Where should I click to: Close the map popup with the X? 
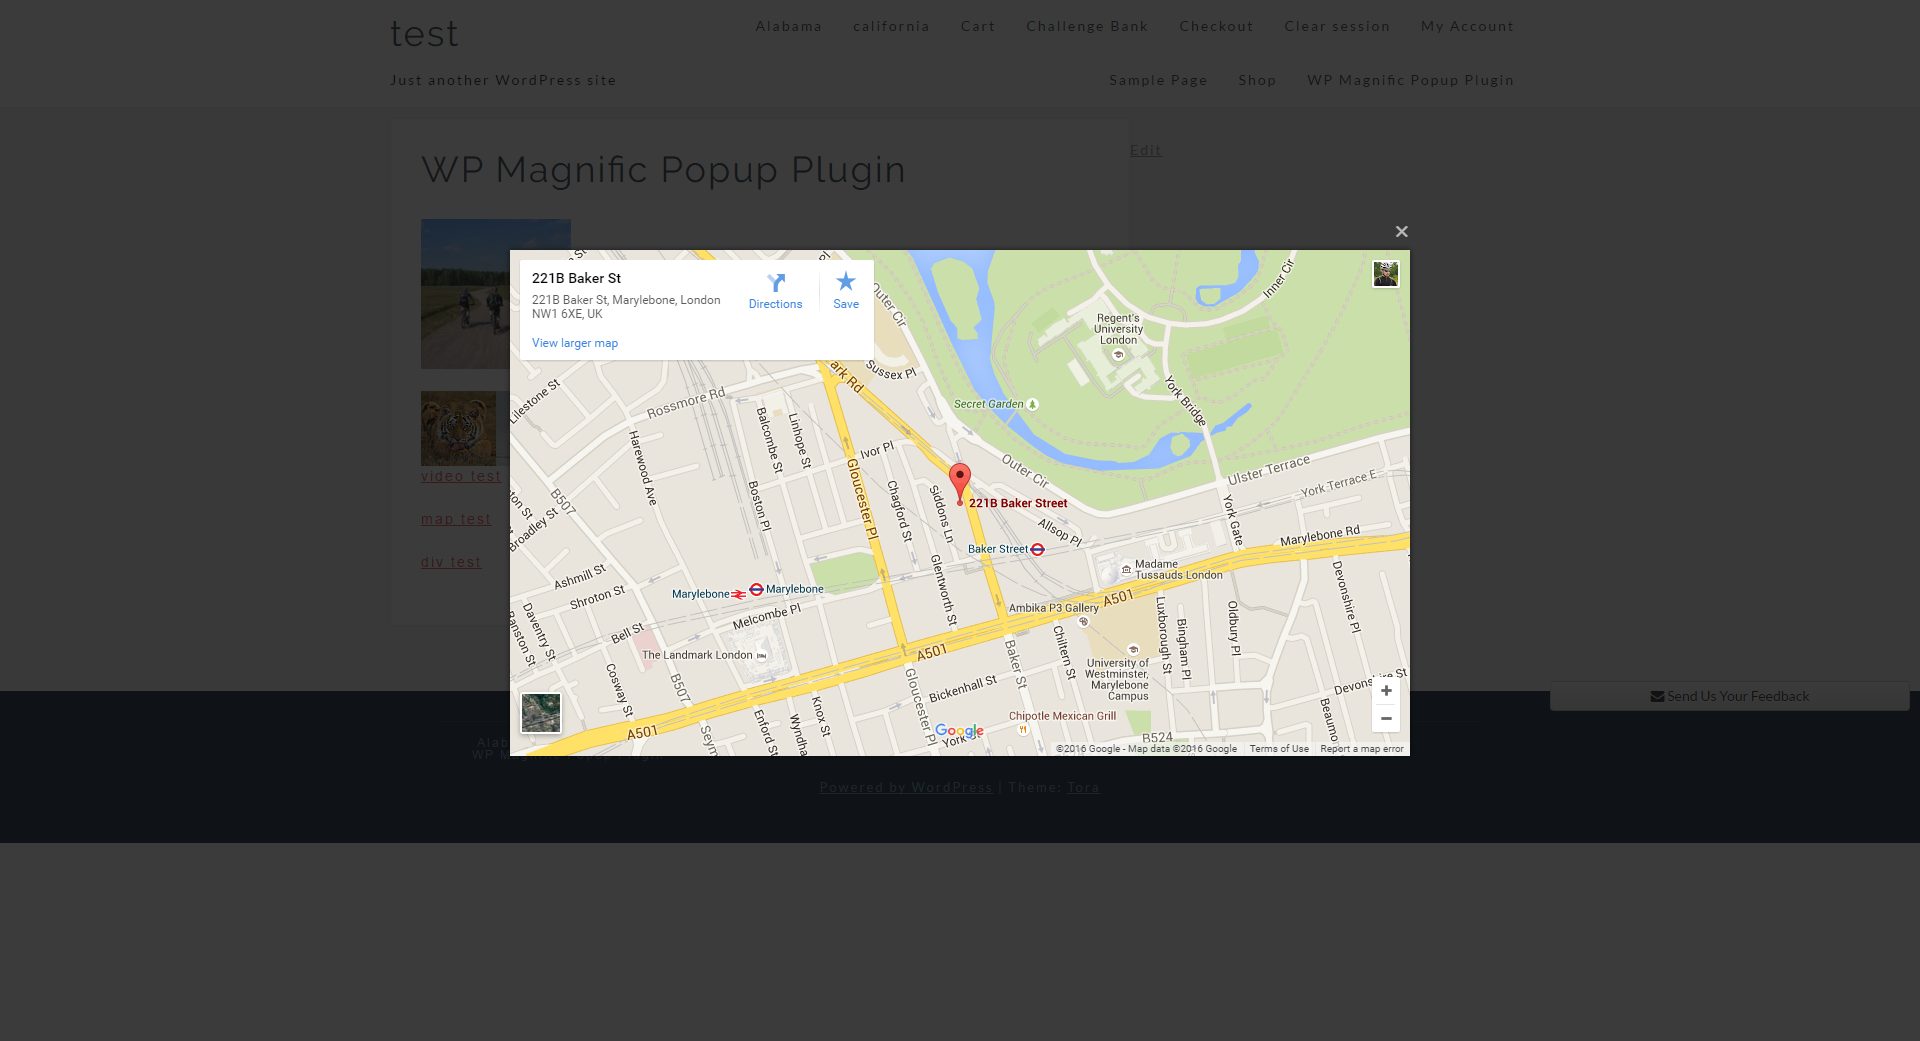click(1401, 232)
